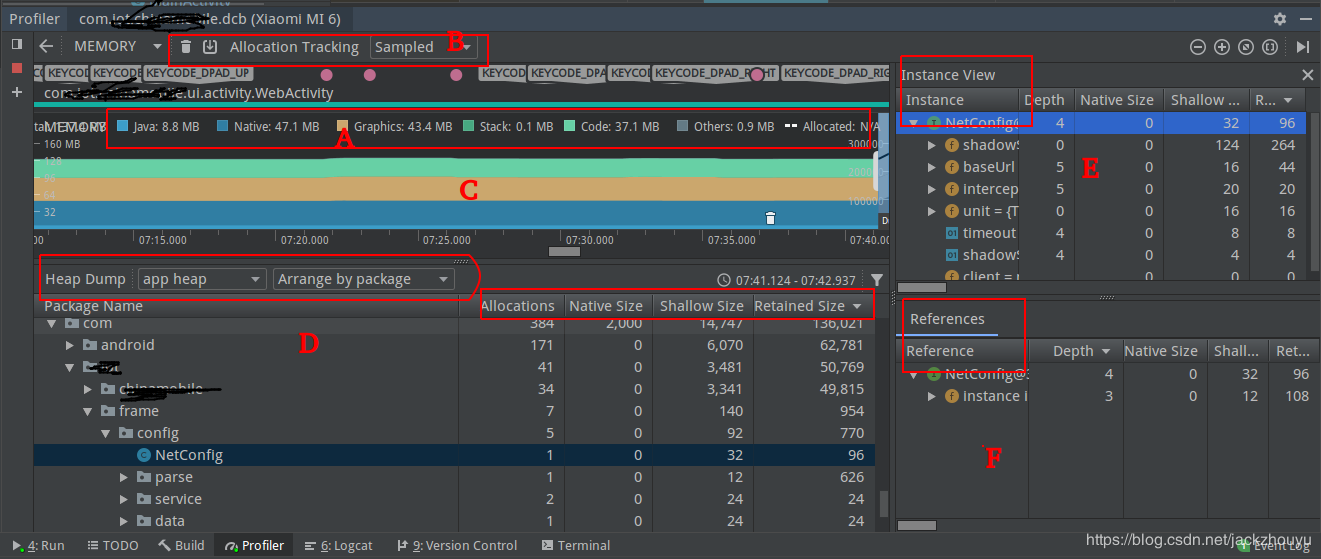Click the Reset zoom icon

tap(1246, 47)
